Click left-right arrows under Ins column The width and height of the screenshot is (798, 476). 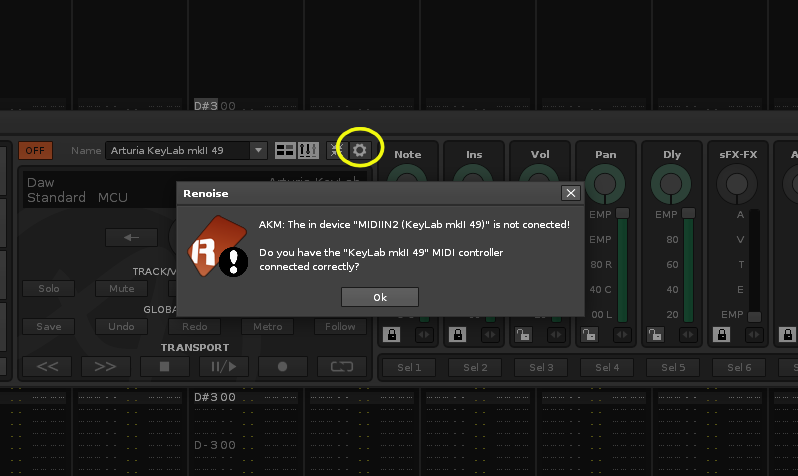pos(490,334)
